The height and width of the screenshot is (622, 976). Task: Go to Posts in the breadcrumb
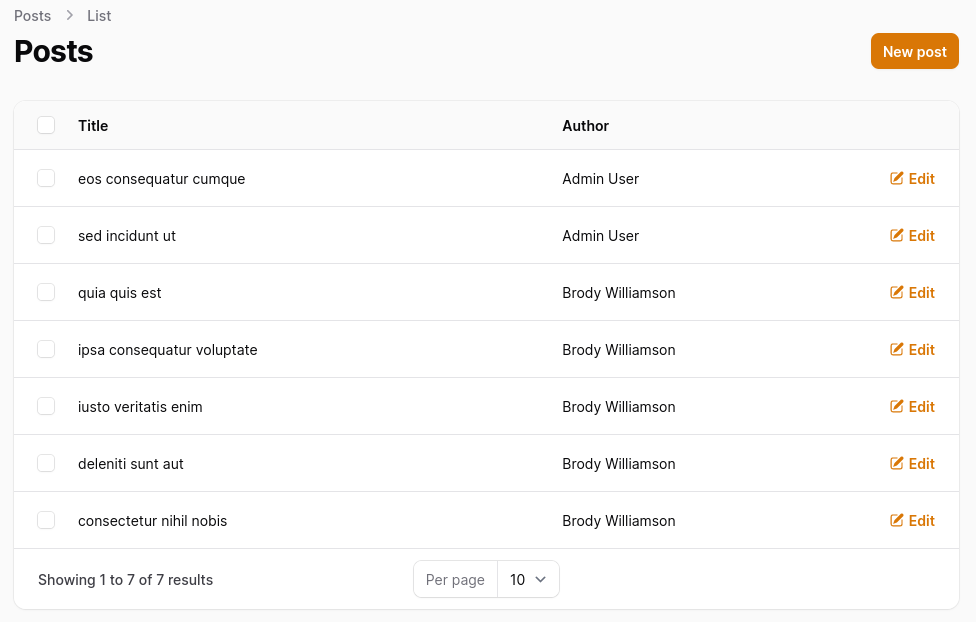coord(32,16)
